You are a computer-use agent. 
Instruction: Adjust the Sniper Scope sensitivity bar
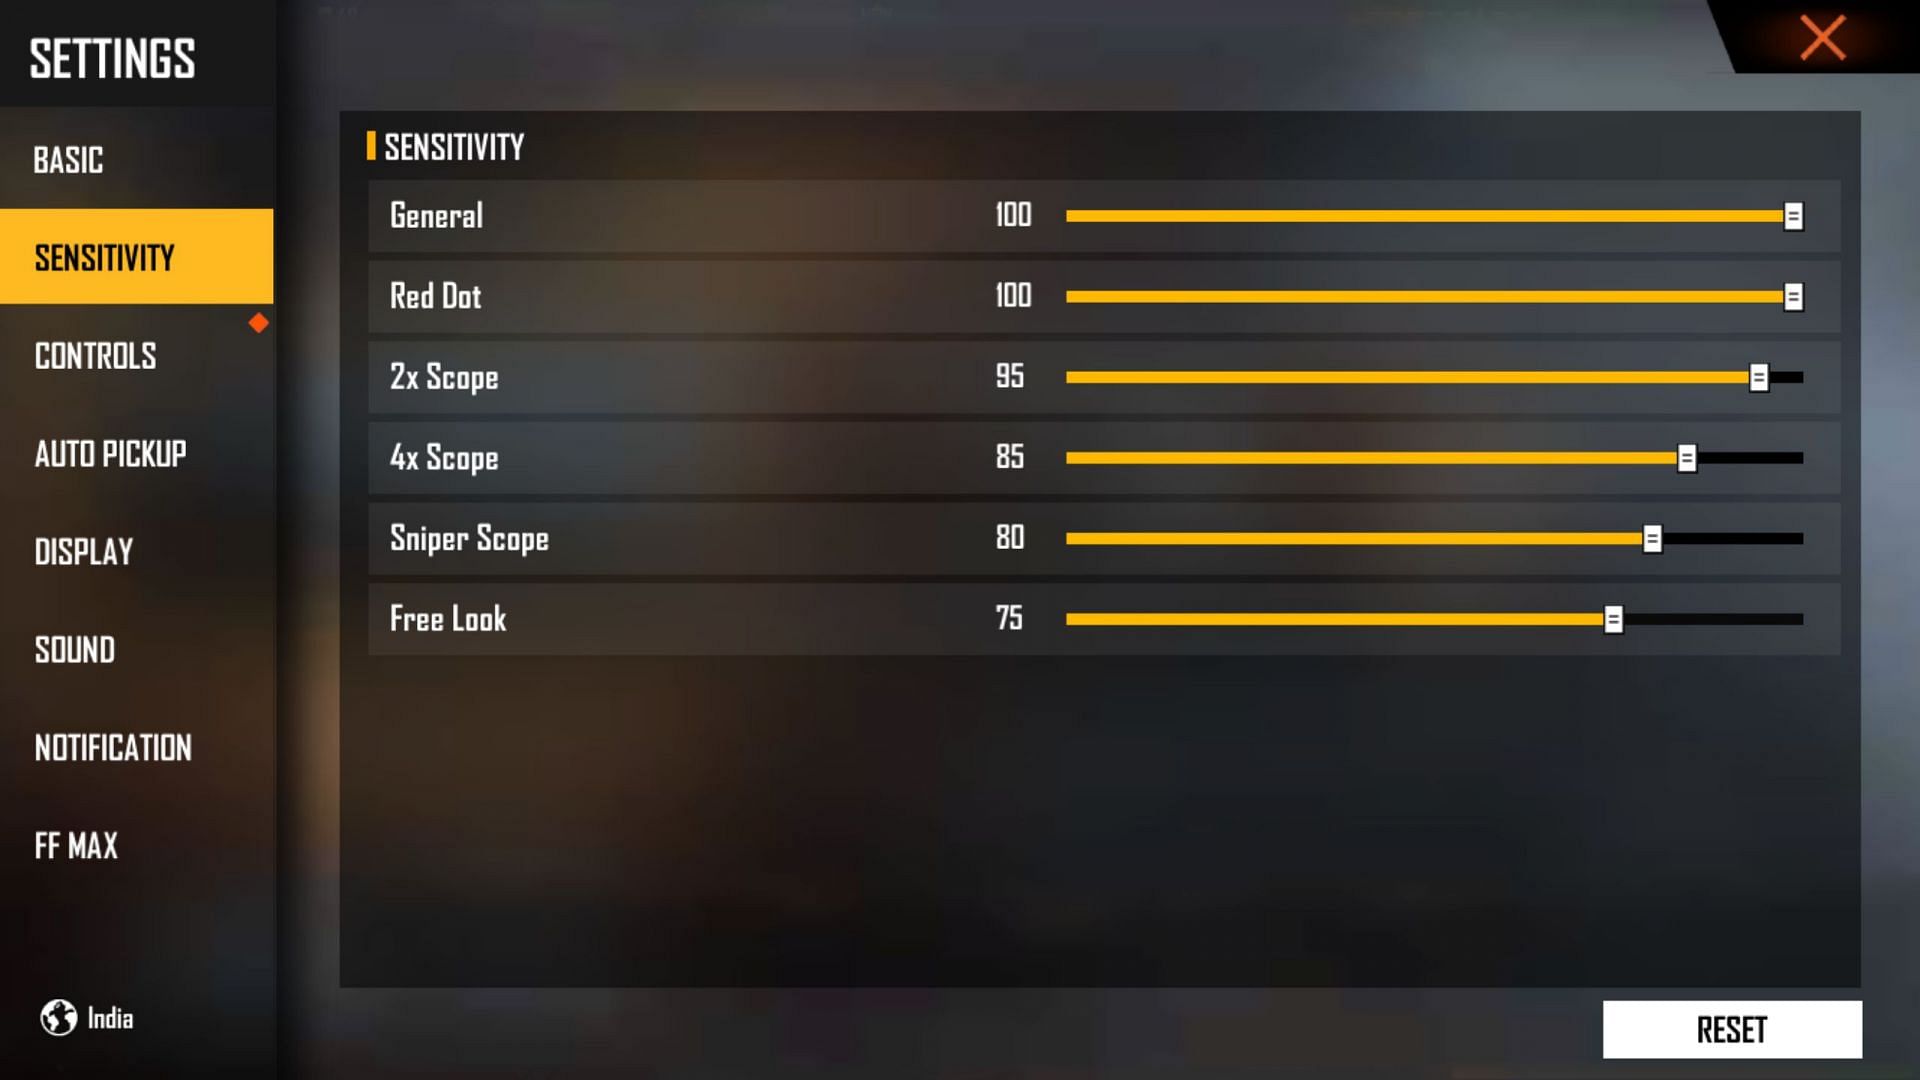1652,537
